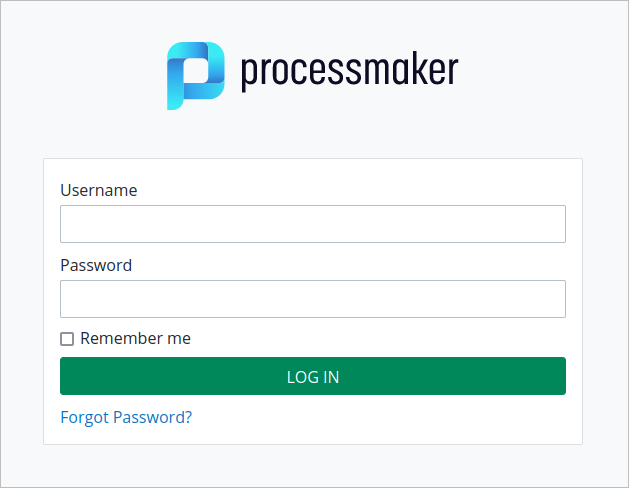Click the Username field label
Viewport: 629px width, 488px height.
pos(98,190)
